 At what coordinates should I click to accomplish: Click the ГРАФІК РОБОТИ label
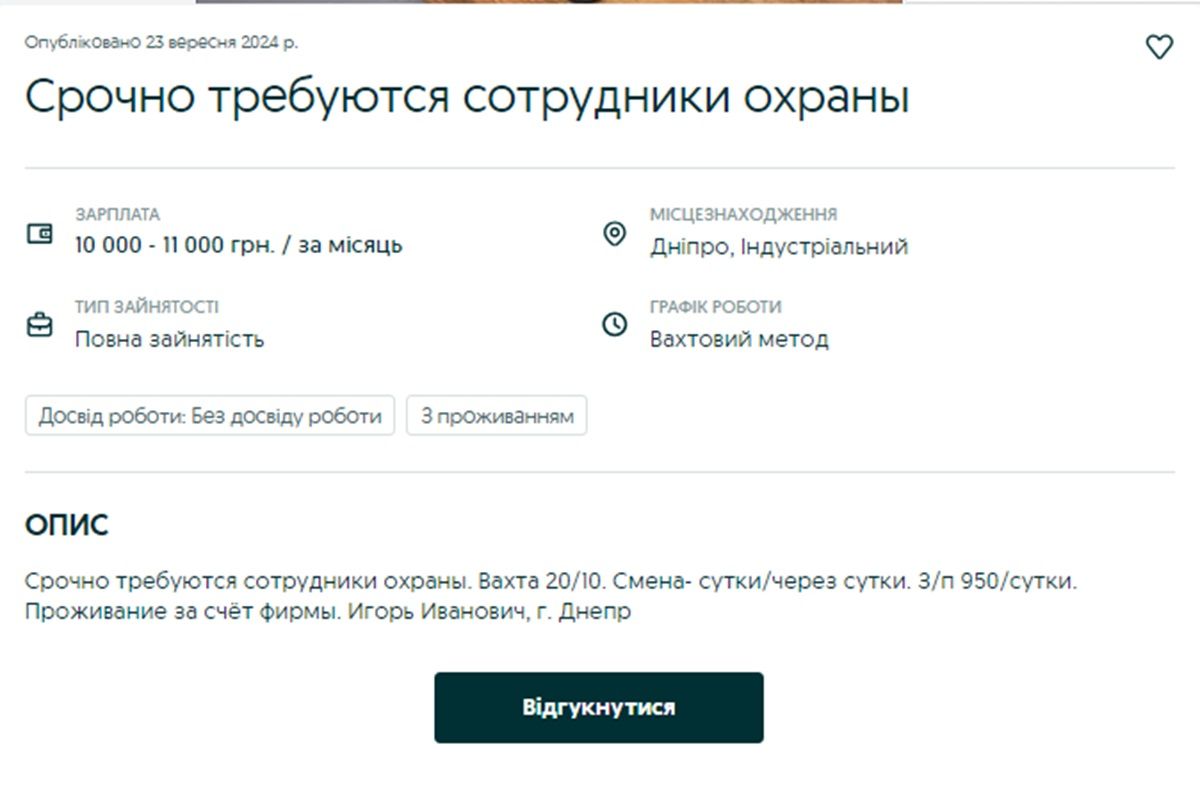click(x=715, y=307)
